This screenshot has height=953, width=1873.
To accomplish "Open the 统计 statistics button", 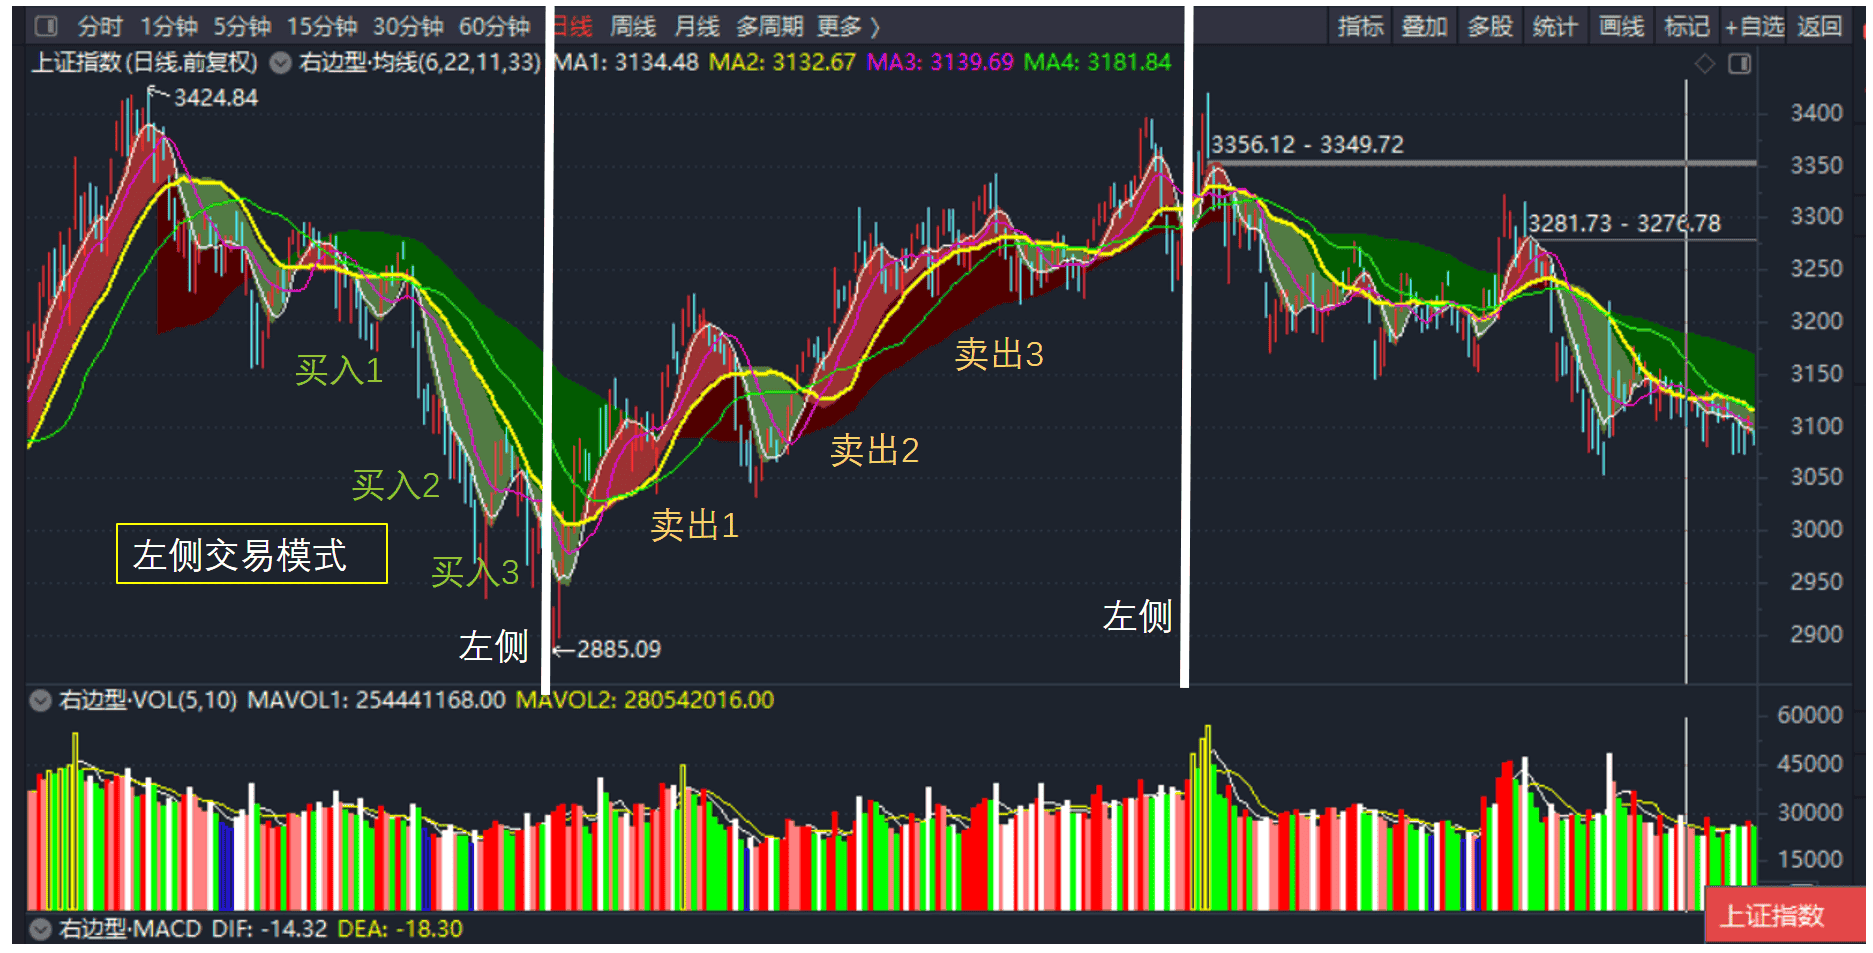I will pyautogui.click(x=1555, y=26).
